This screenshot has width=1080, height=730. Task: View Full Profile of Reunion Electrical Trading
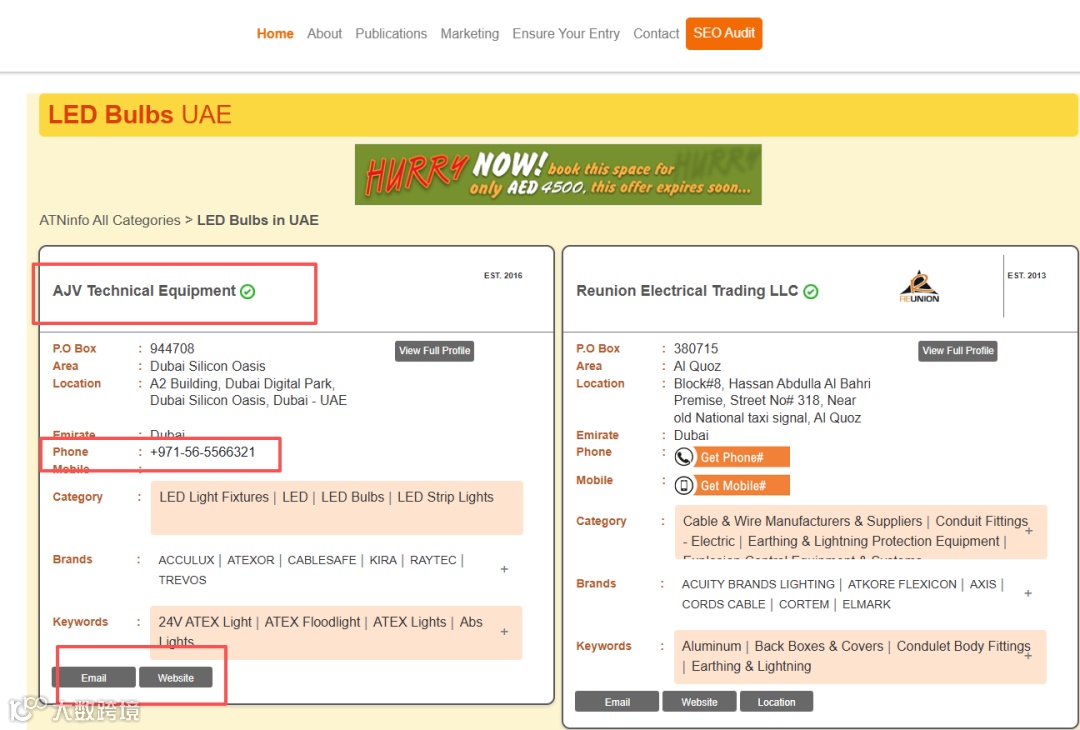pos(958,351)
